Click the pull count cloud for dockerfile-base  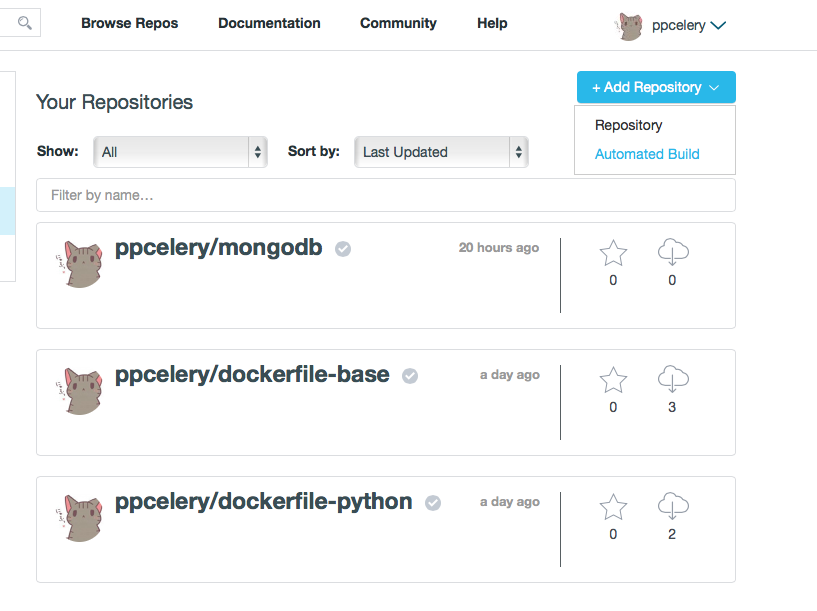coord(672,380)
